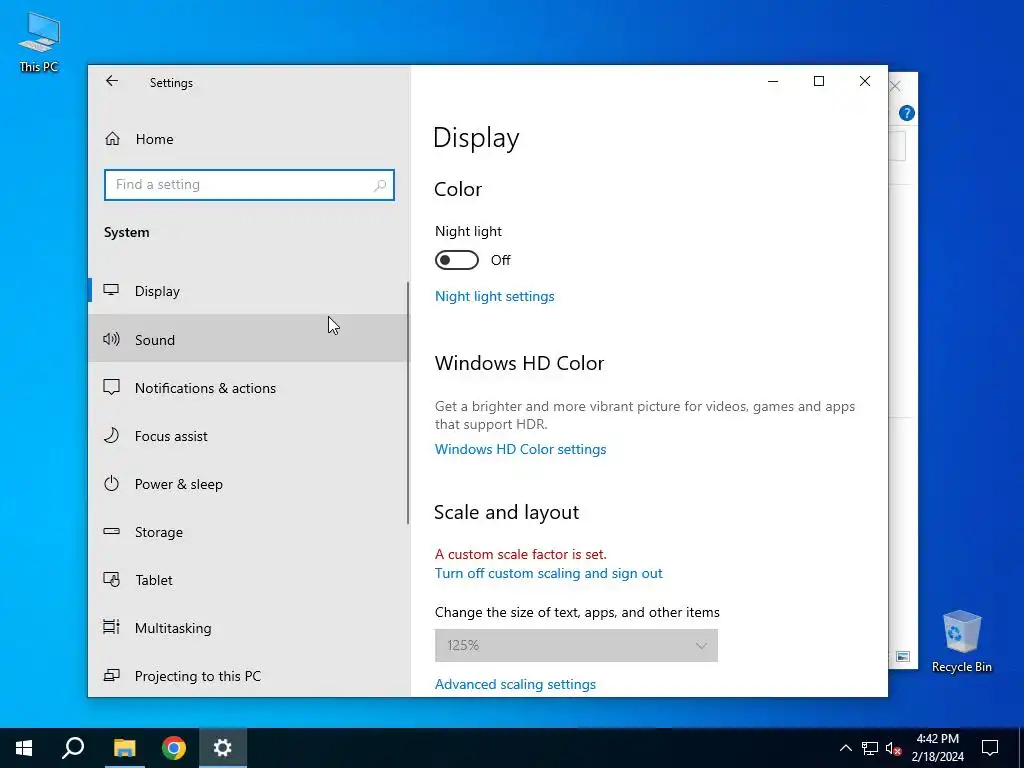Click the Notifications speech bubble icon
The width and height of the screenshot is (1024, 768).
[111, 387]
